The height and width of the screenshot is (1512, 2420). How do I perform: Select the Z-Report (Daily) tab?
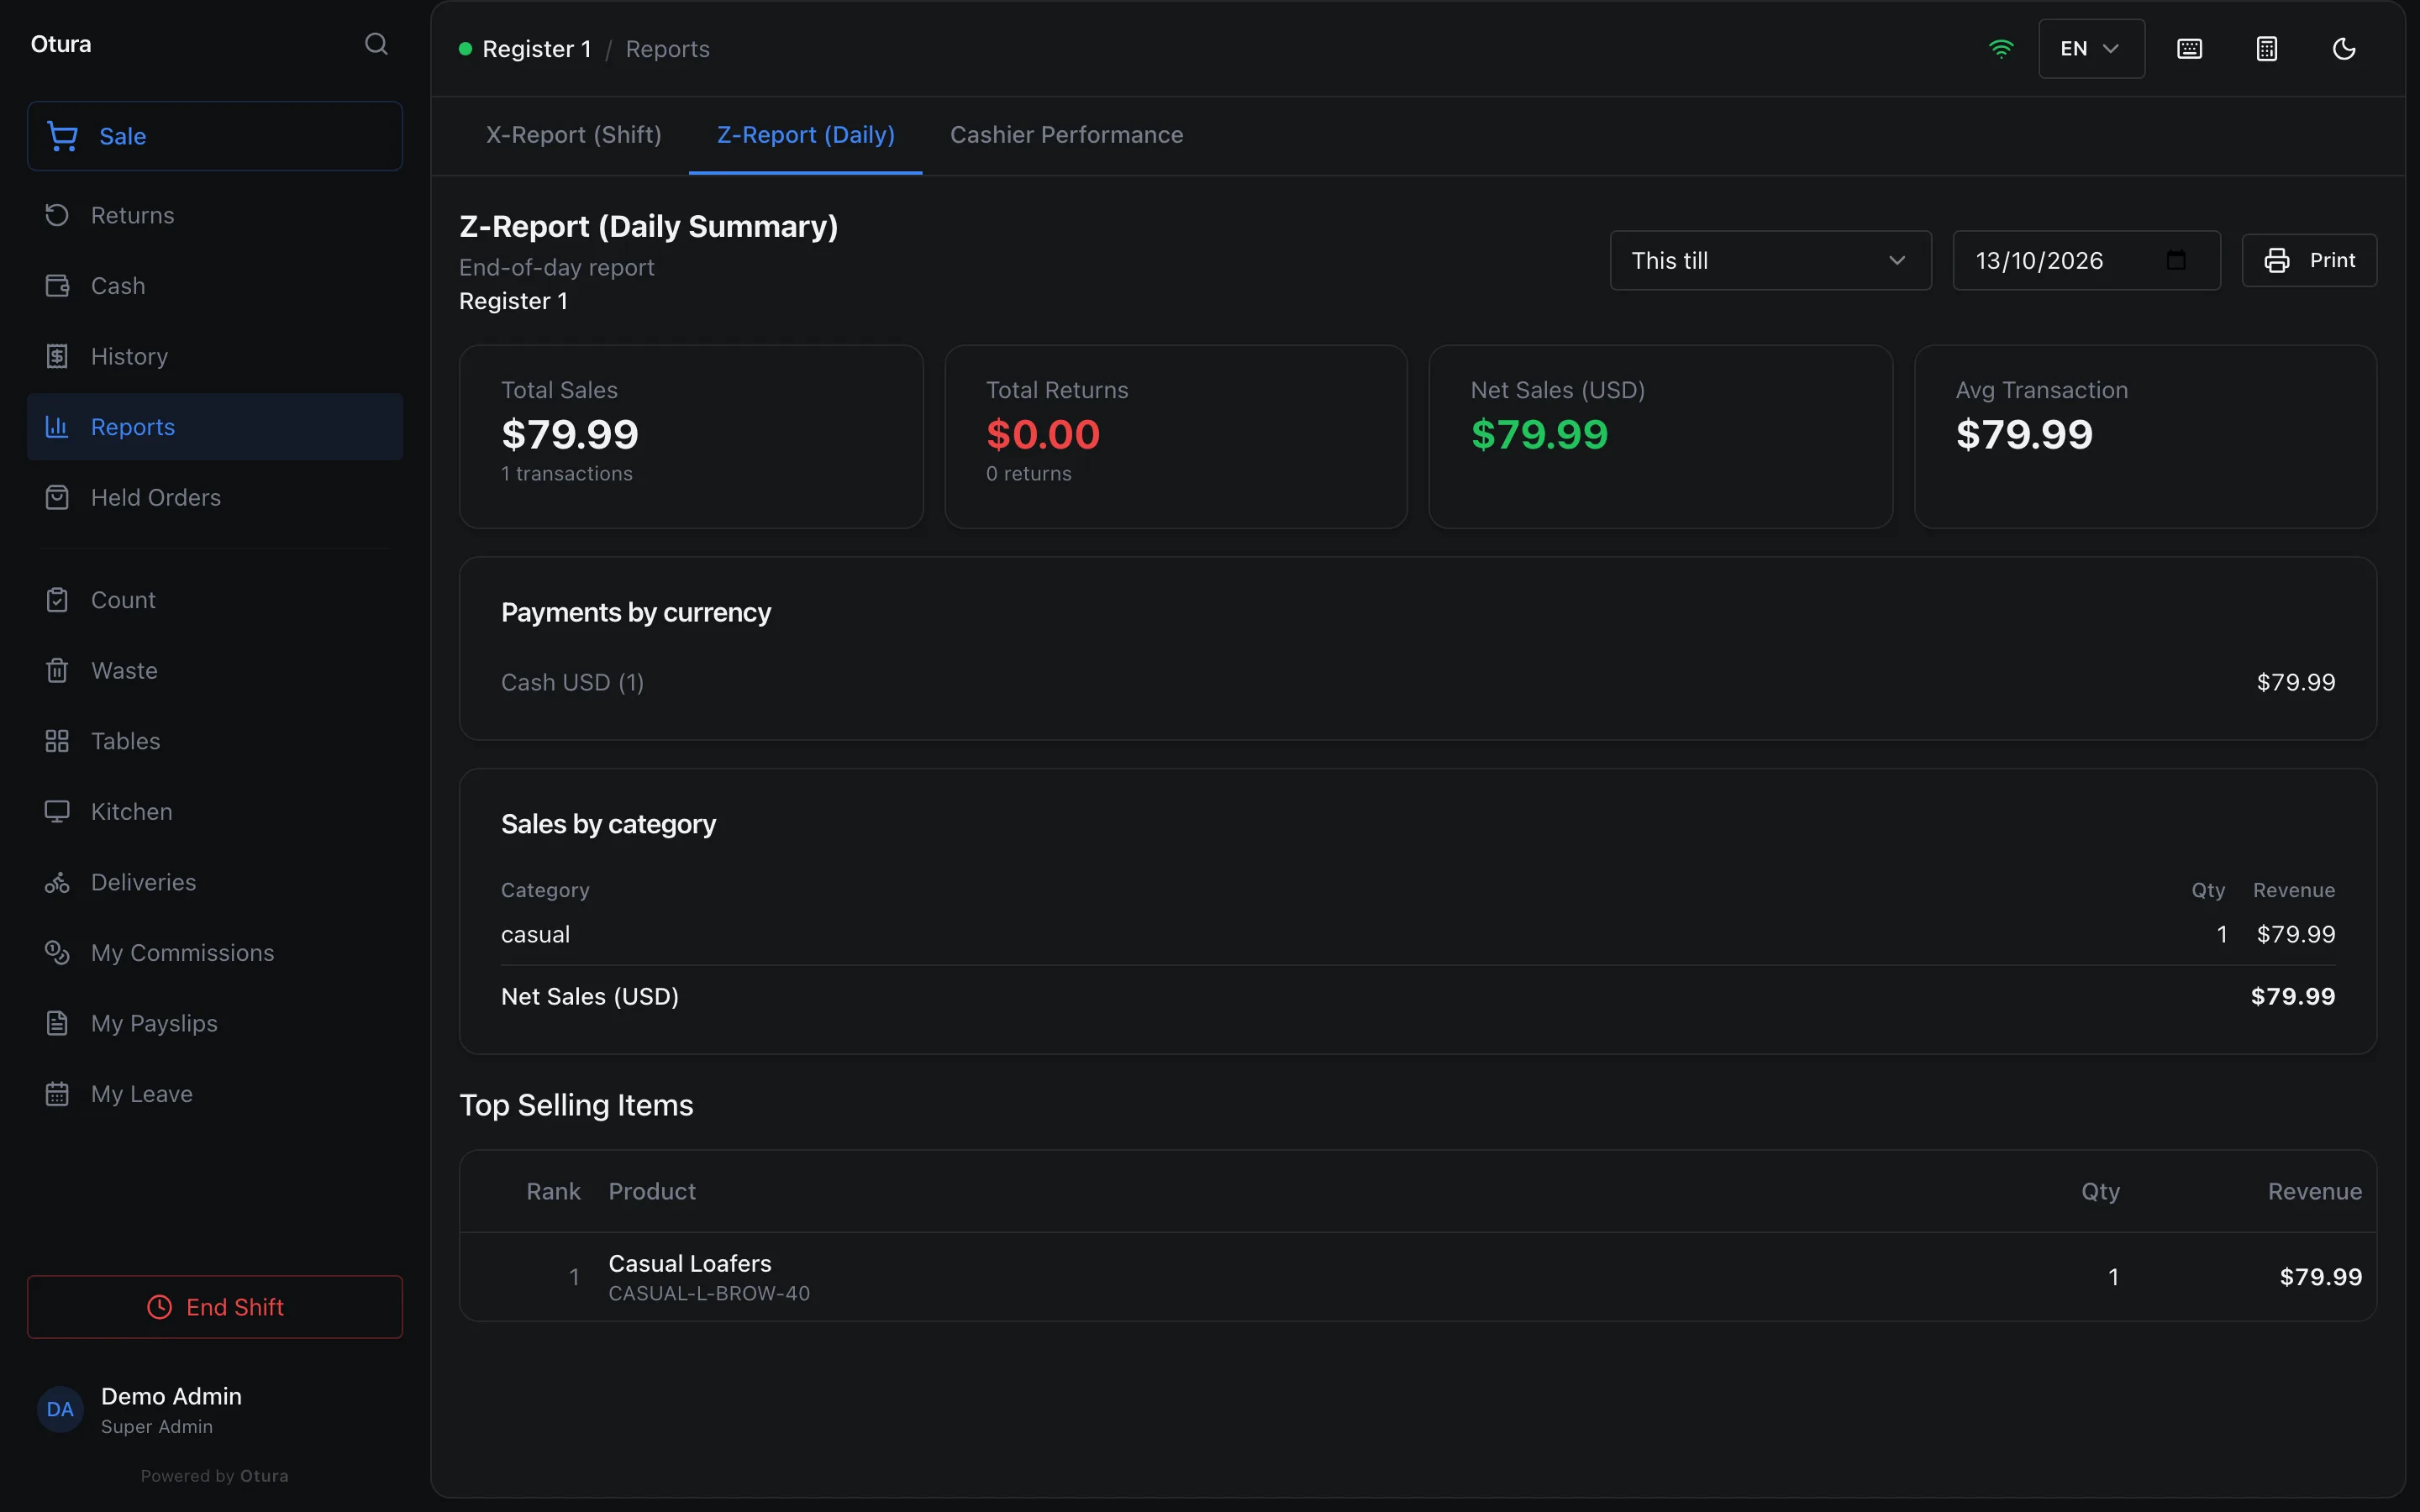(x=806, y=135)
